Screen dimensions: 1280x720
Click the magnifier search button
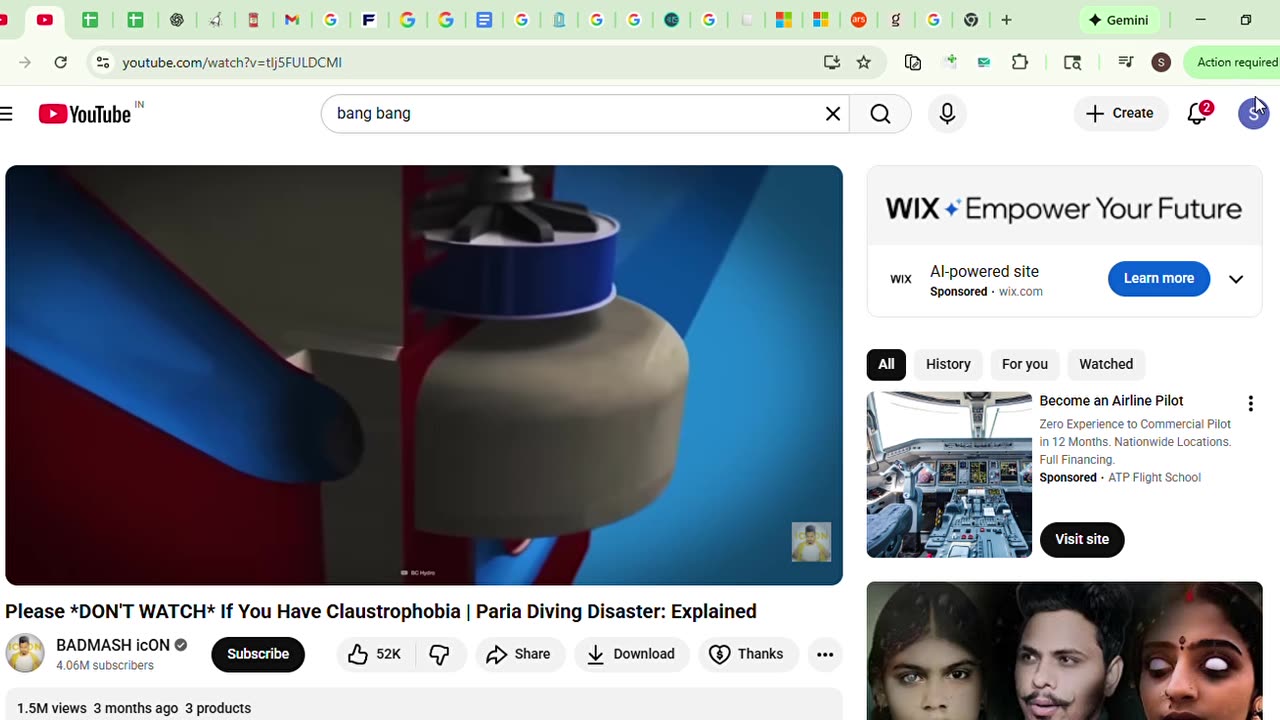tap(880, 114)
